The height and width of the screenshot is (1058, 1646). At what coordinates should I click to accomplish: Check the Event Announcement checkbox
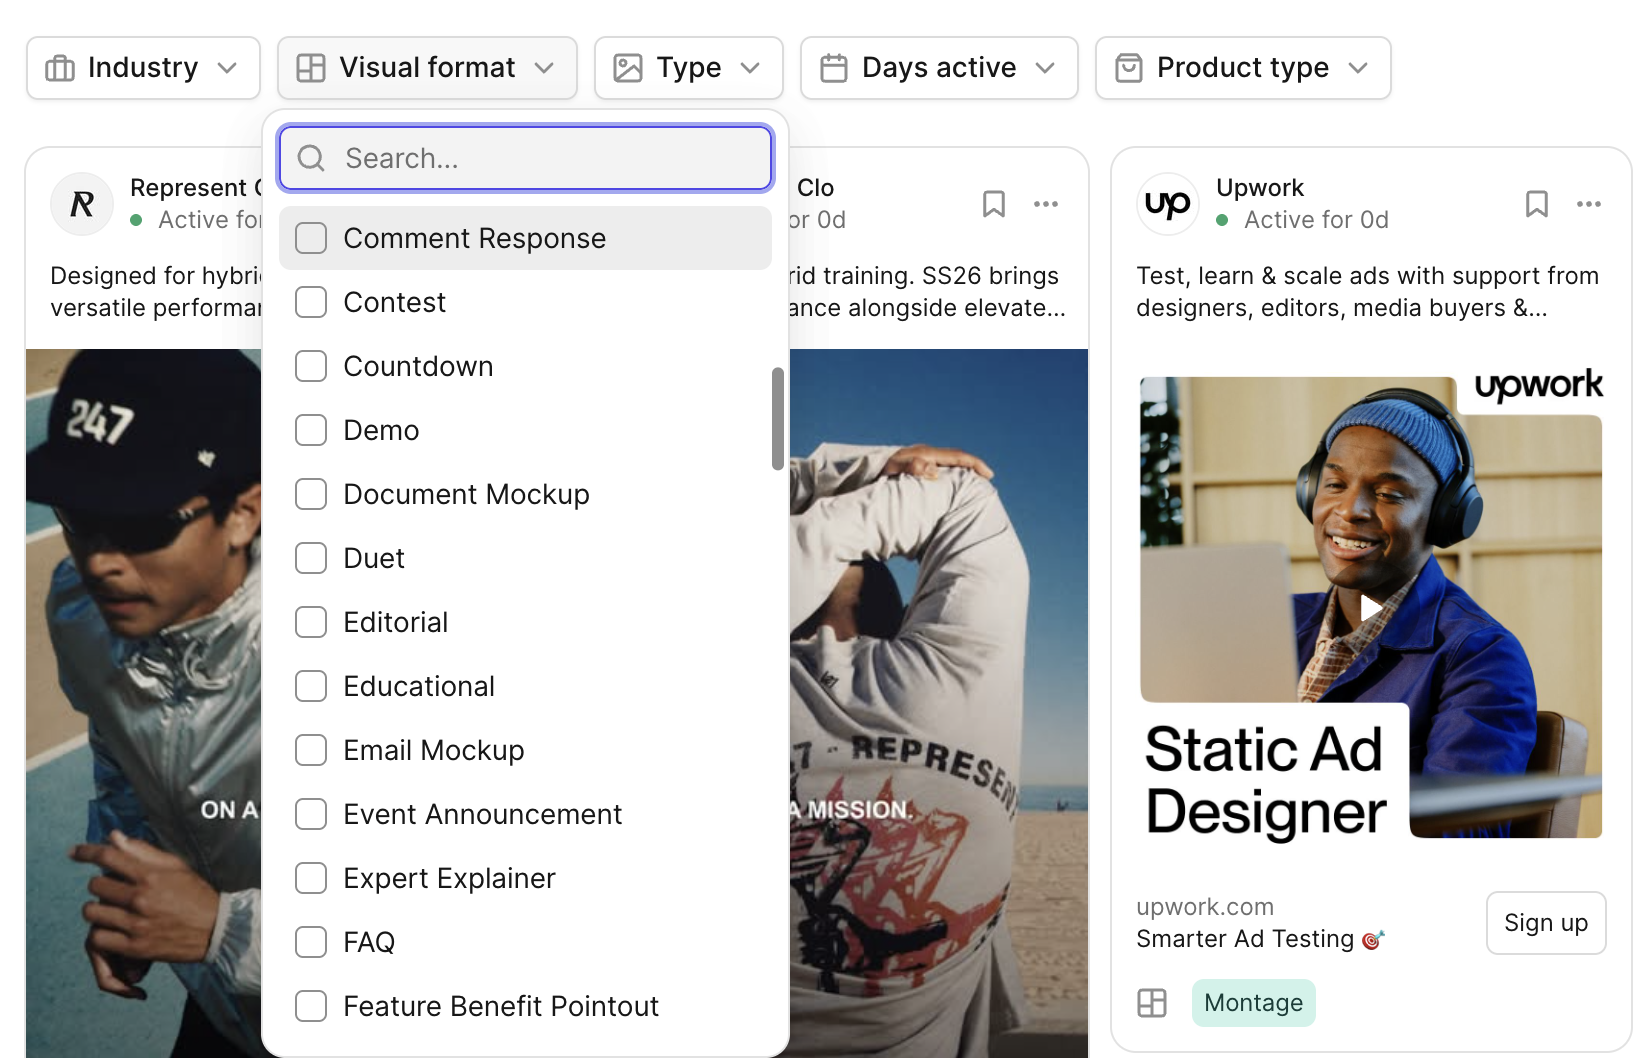[x=311, y=814]
